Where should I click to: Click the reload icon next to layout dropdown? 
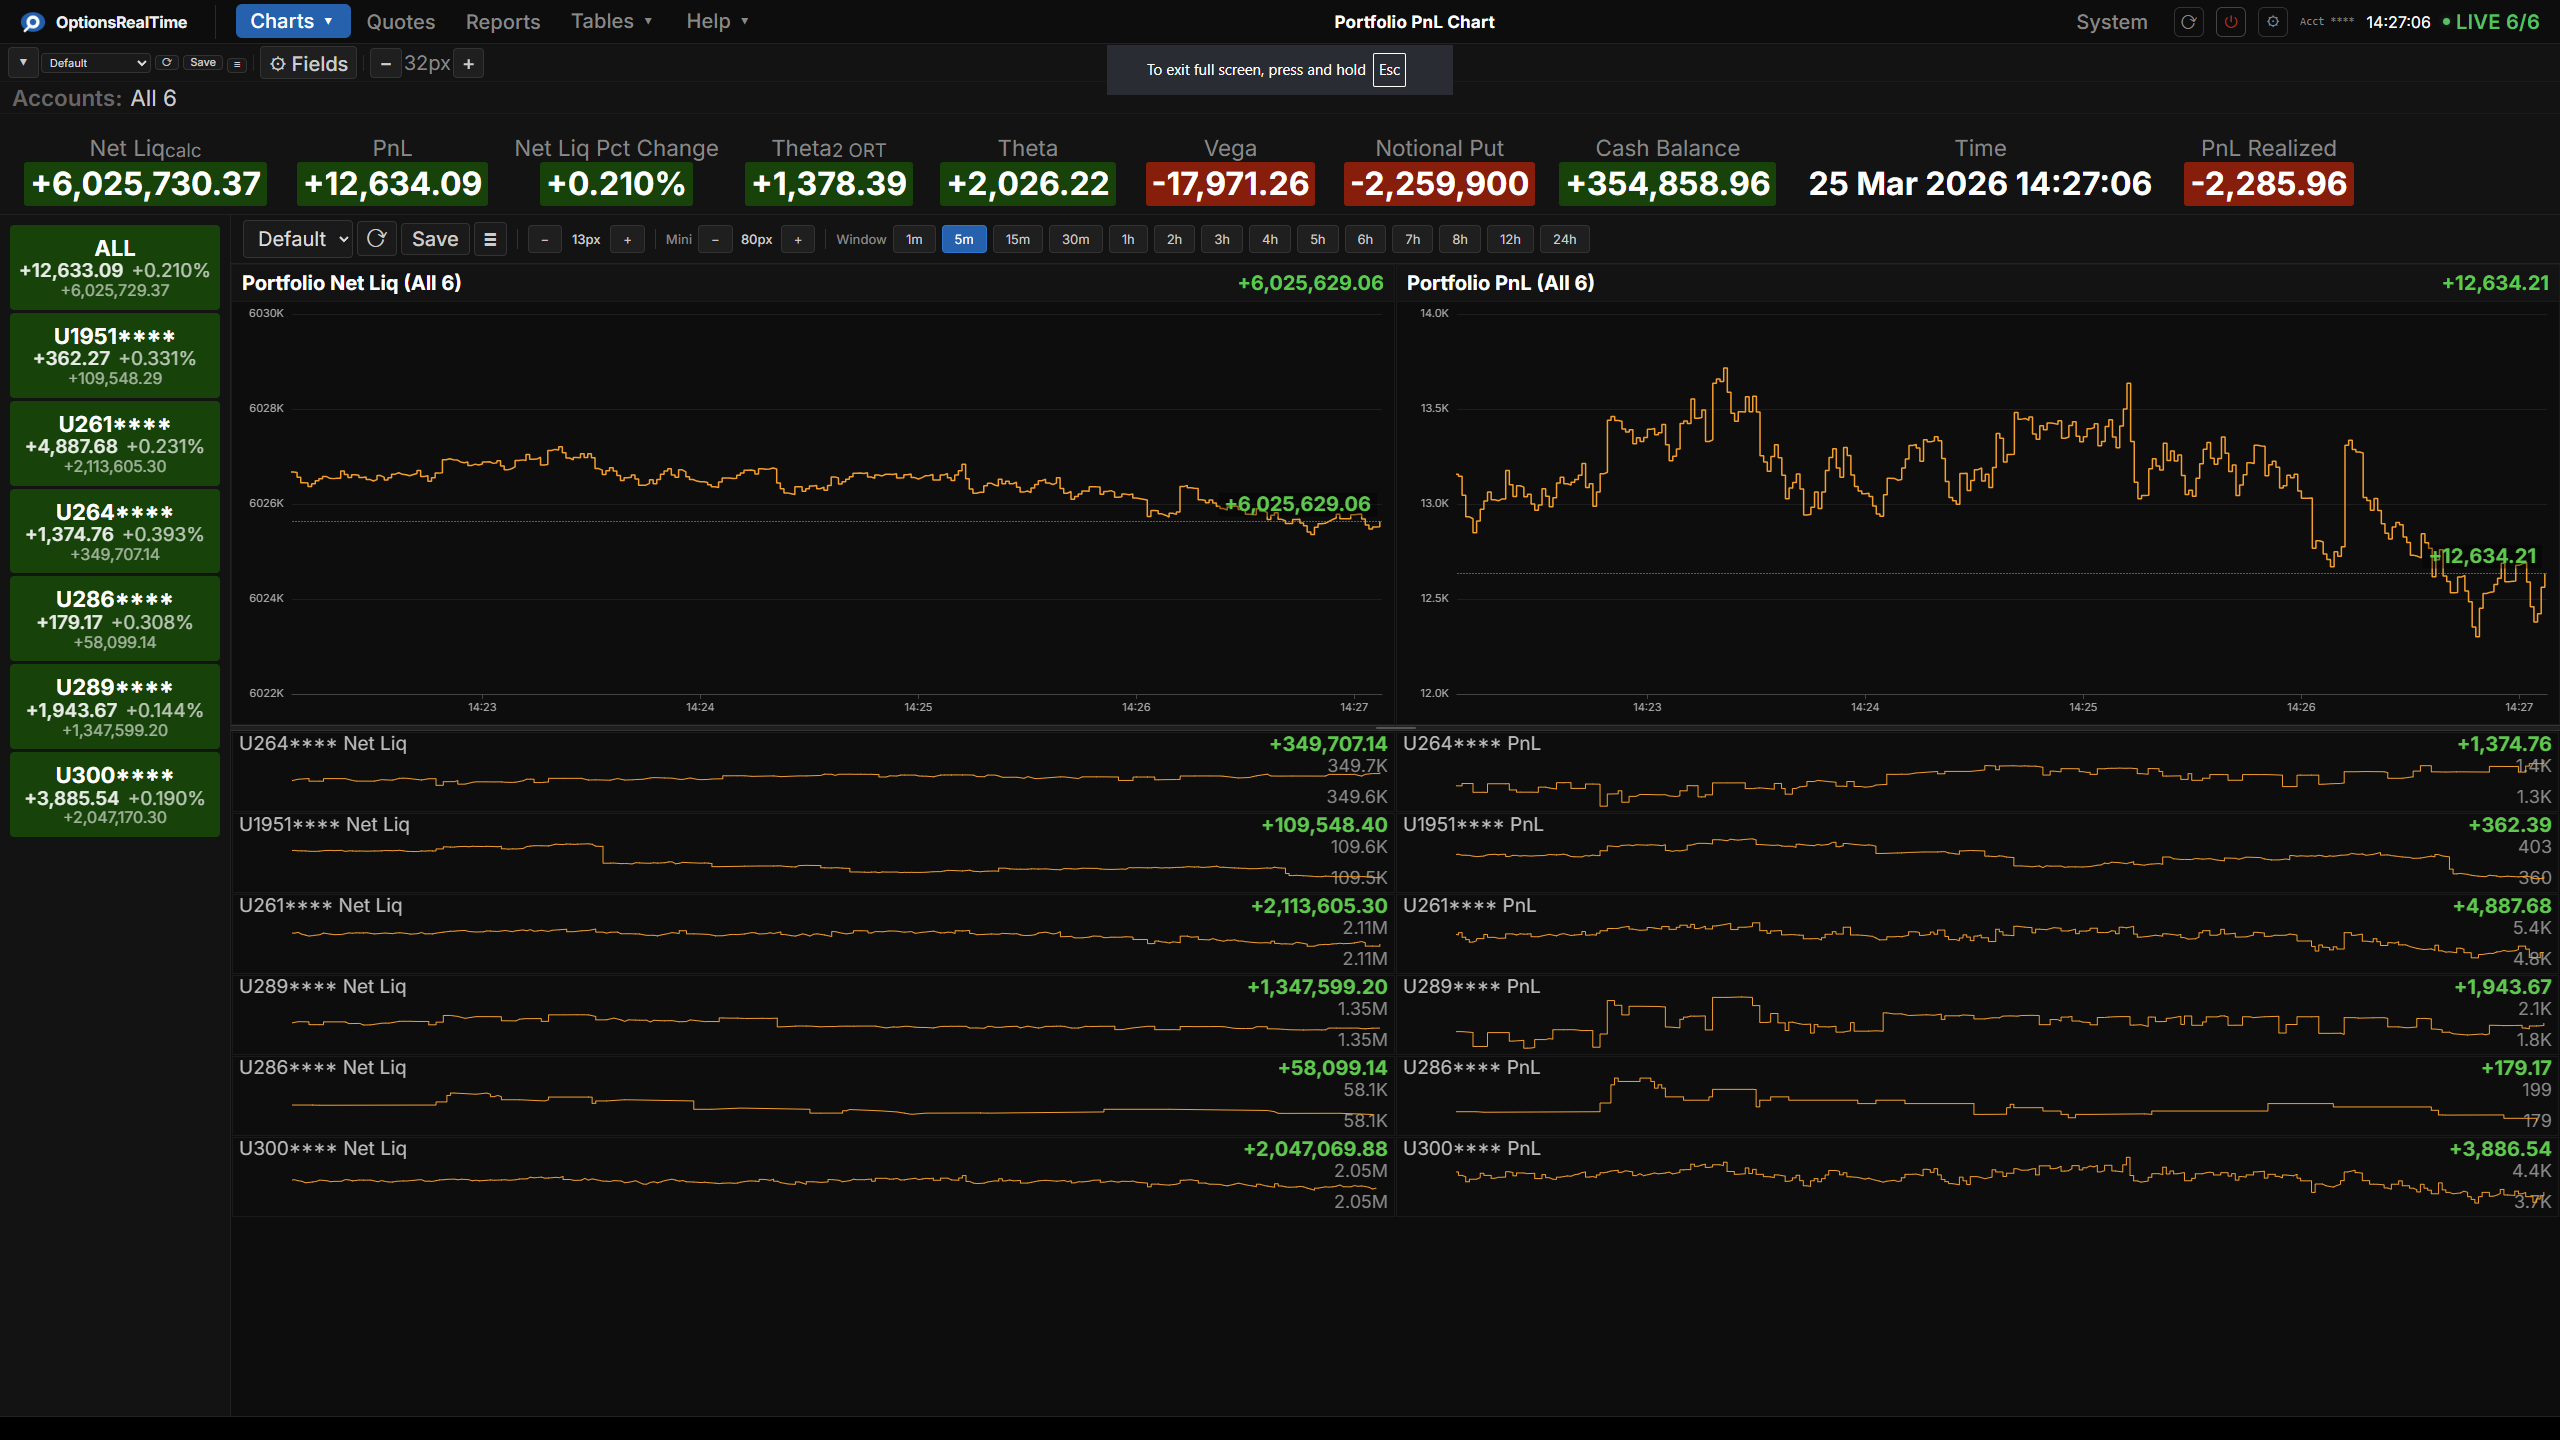(167, 62)
